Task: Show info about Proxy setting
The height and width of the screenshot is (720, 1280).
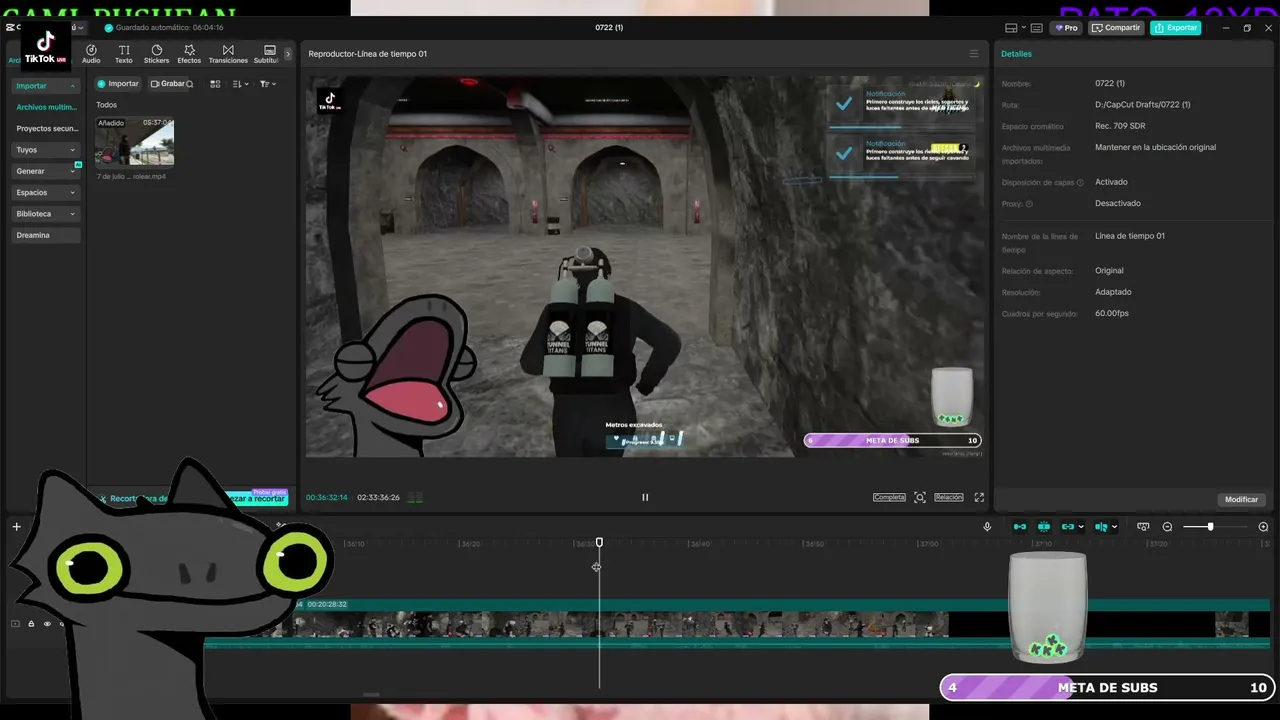Action: [x=1029, y=204]
